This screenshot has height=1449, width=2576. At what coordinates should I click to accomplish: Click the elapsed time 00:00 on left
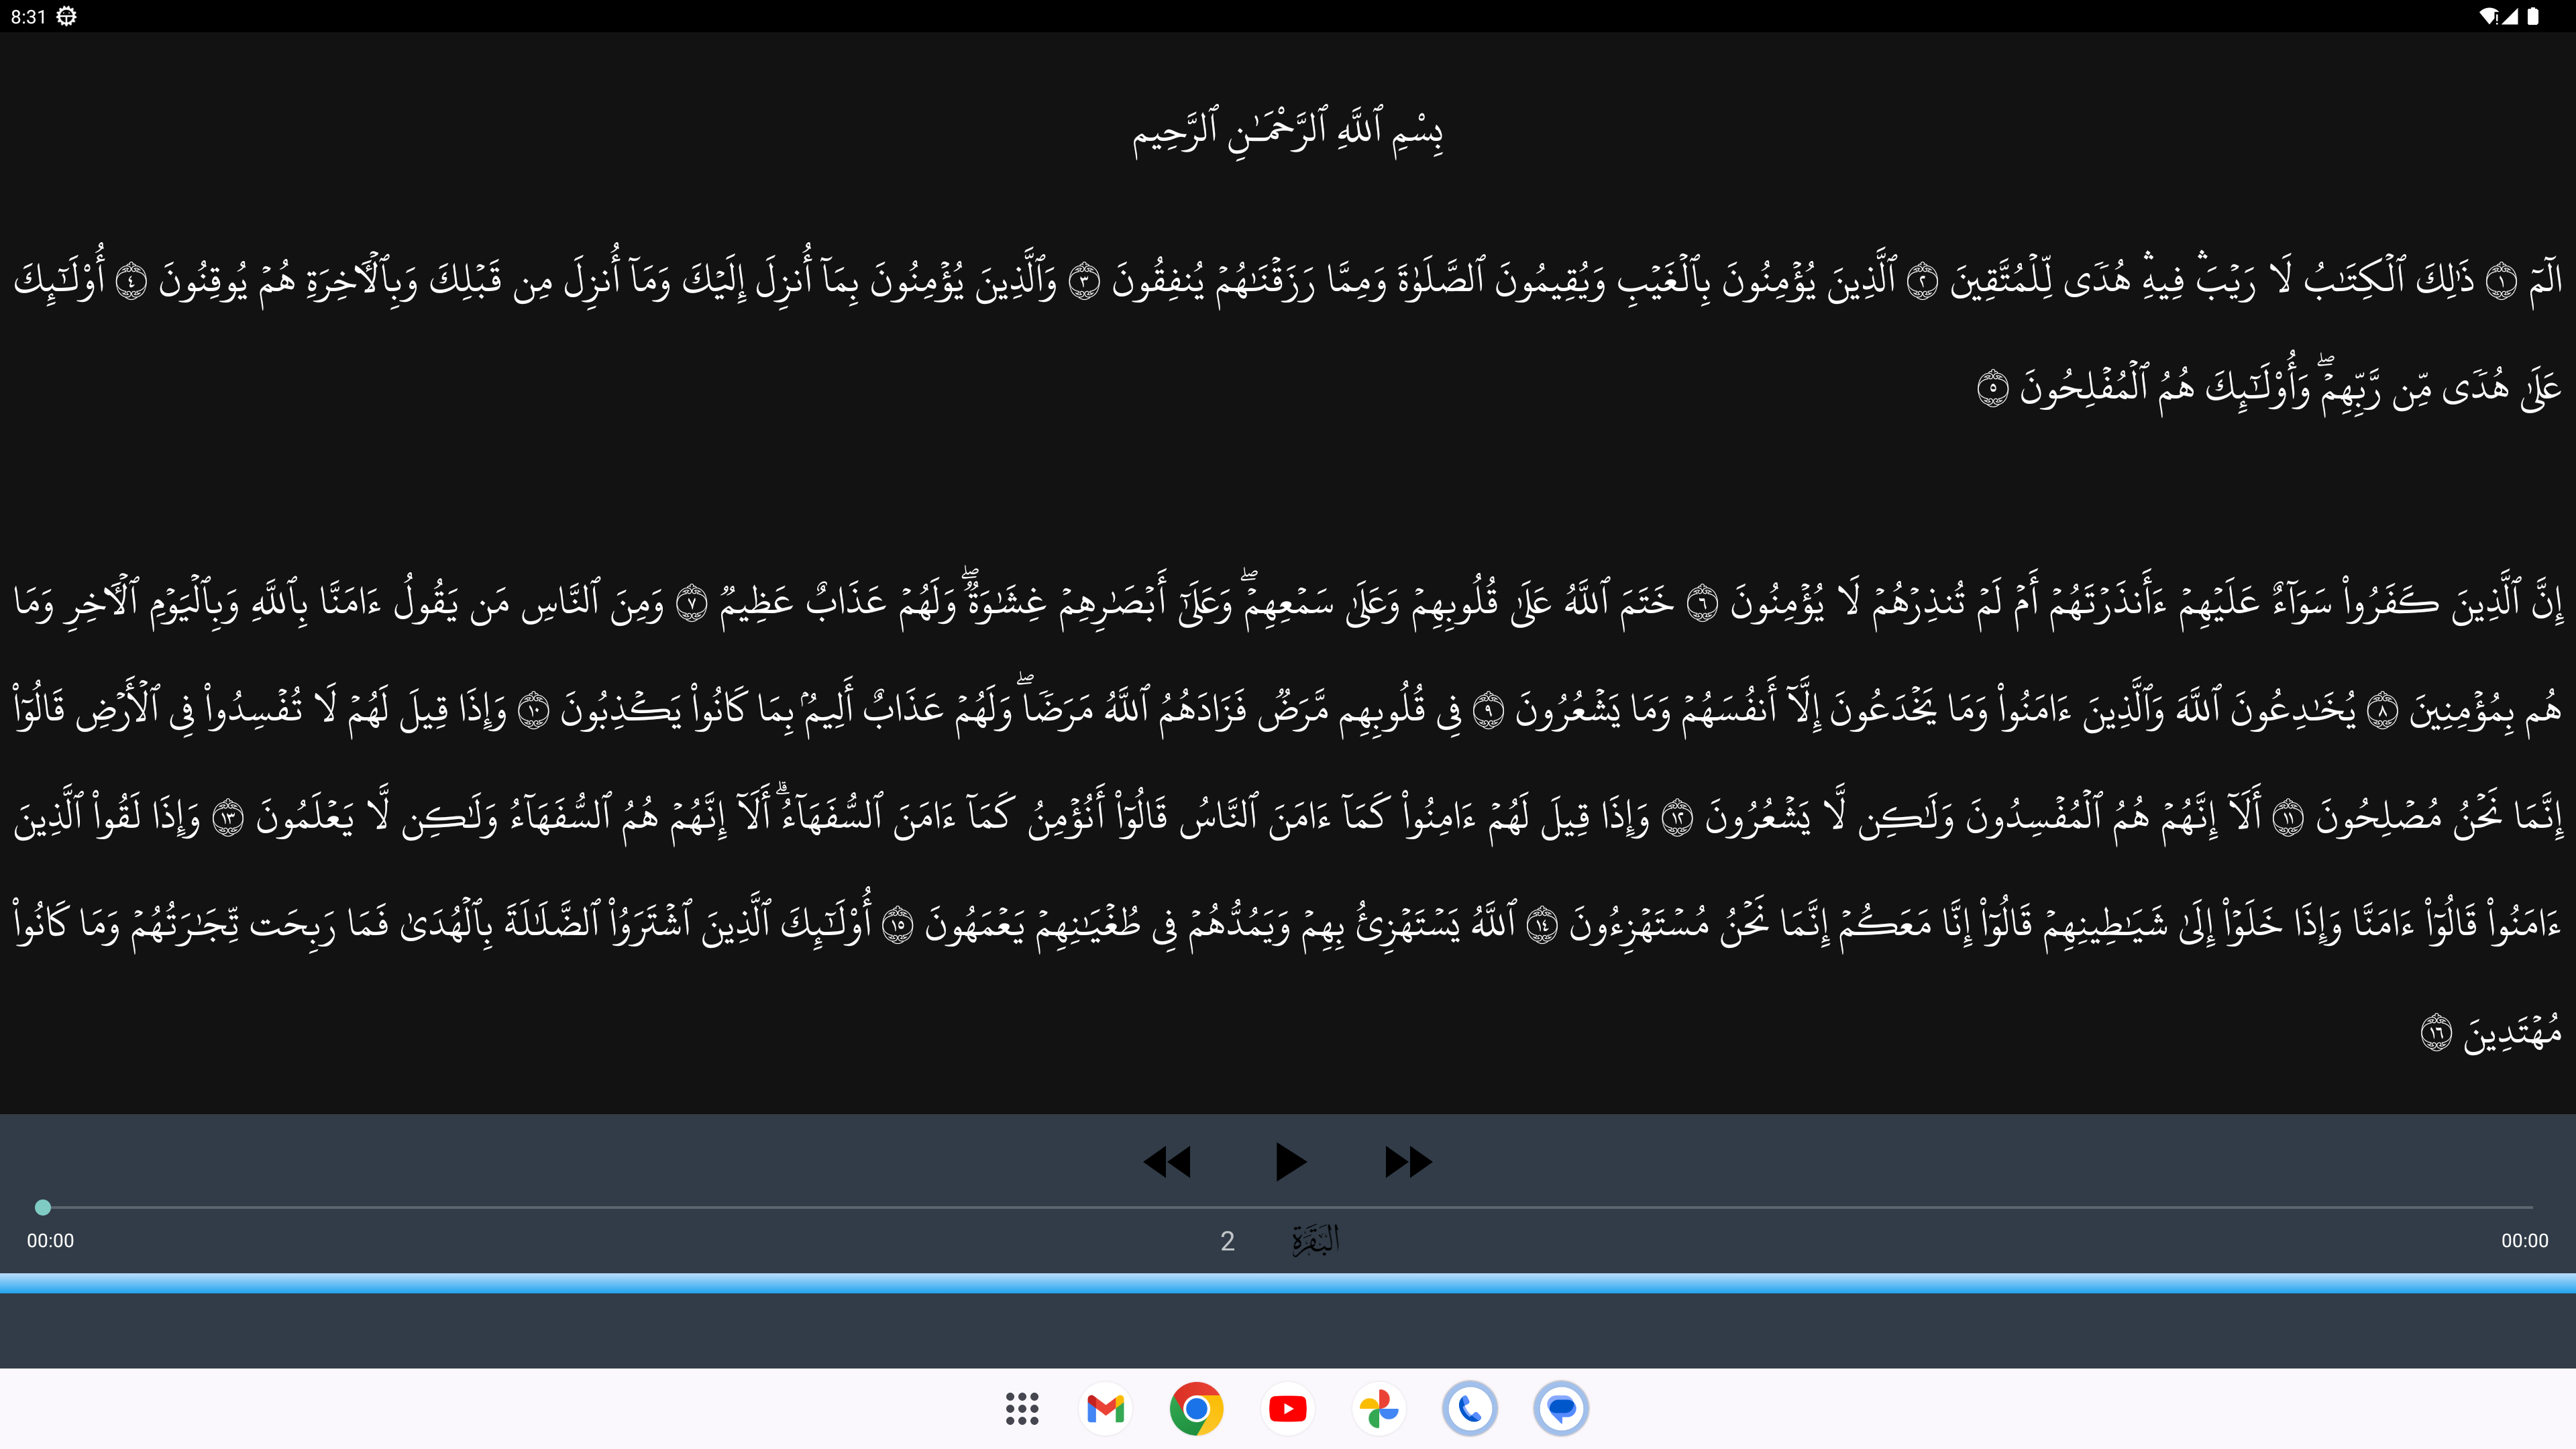[51, 1241]
